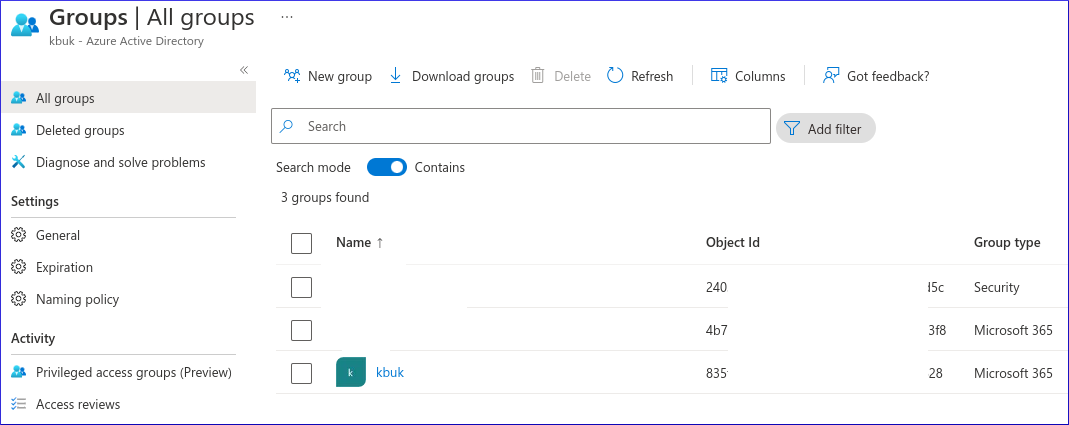1069x425 pixels.
Task: Click the Privileged access groups icon
Action: click(x=18, y=372)
